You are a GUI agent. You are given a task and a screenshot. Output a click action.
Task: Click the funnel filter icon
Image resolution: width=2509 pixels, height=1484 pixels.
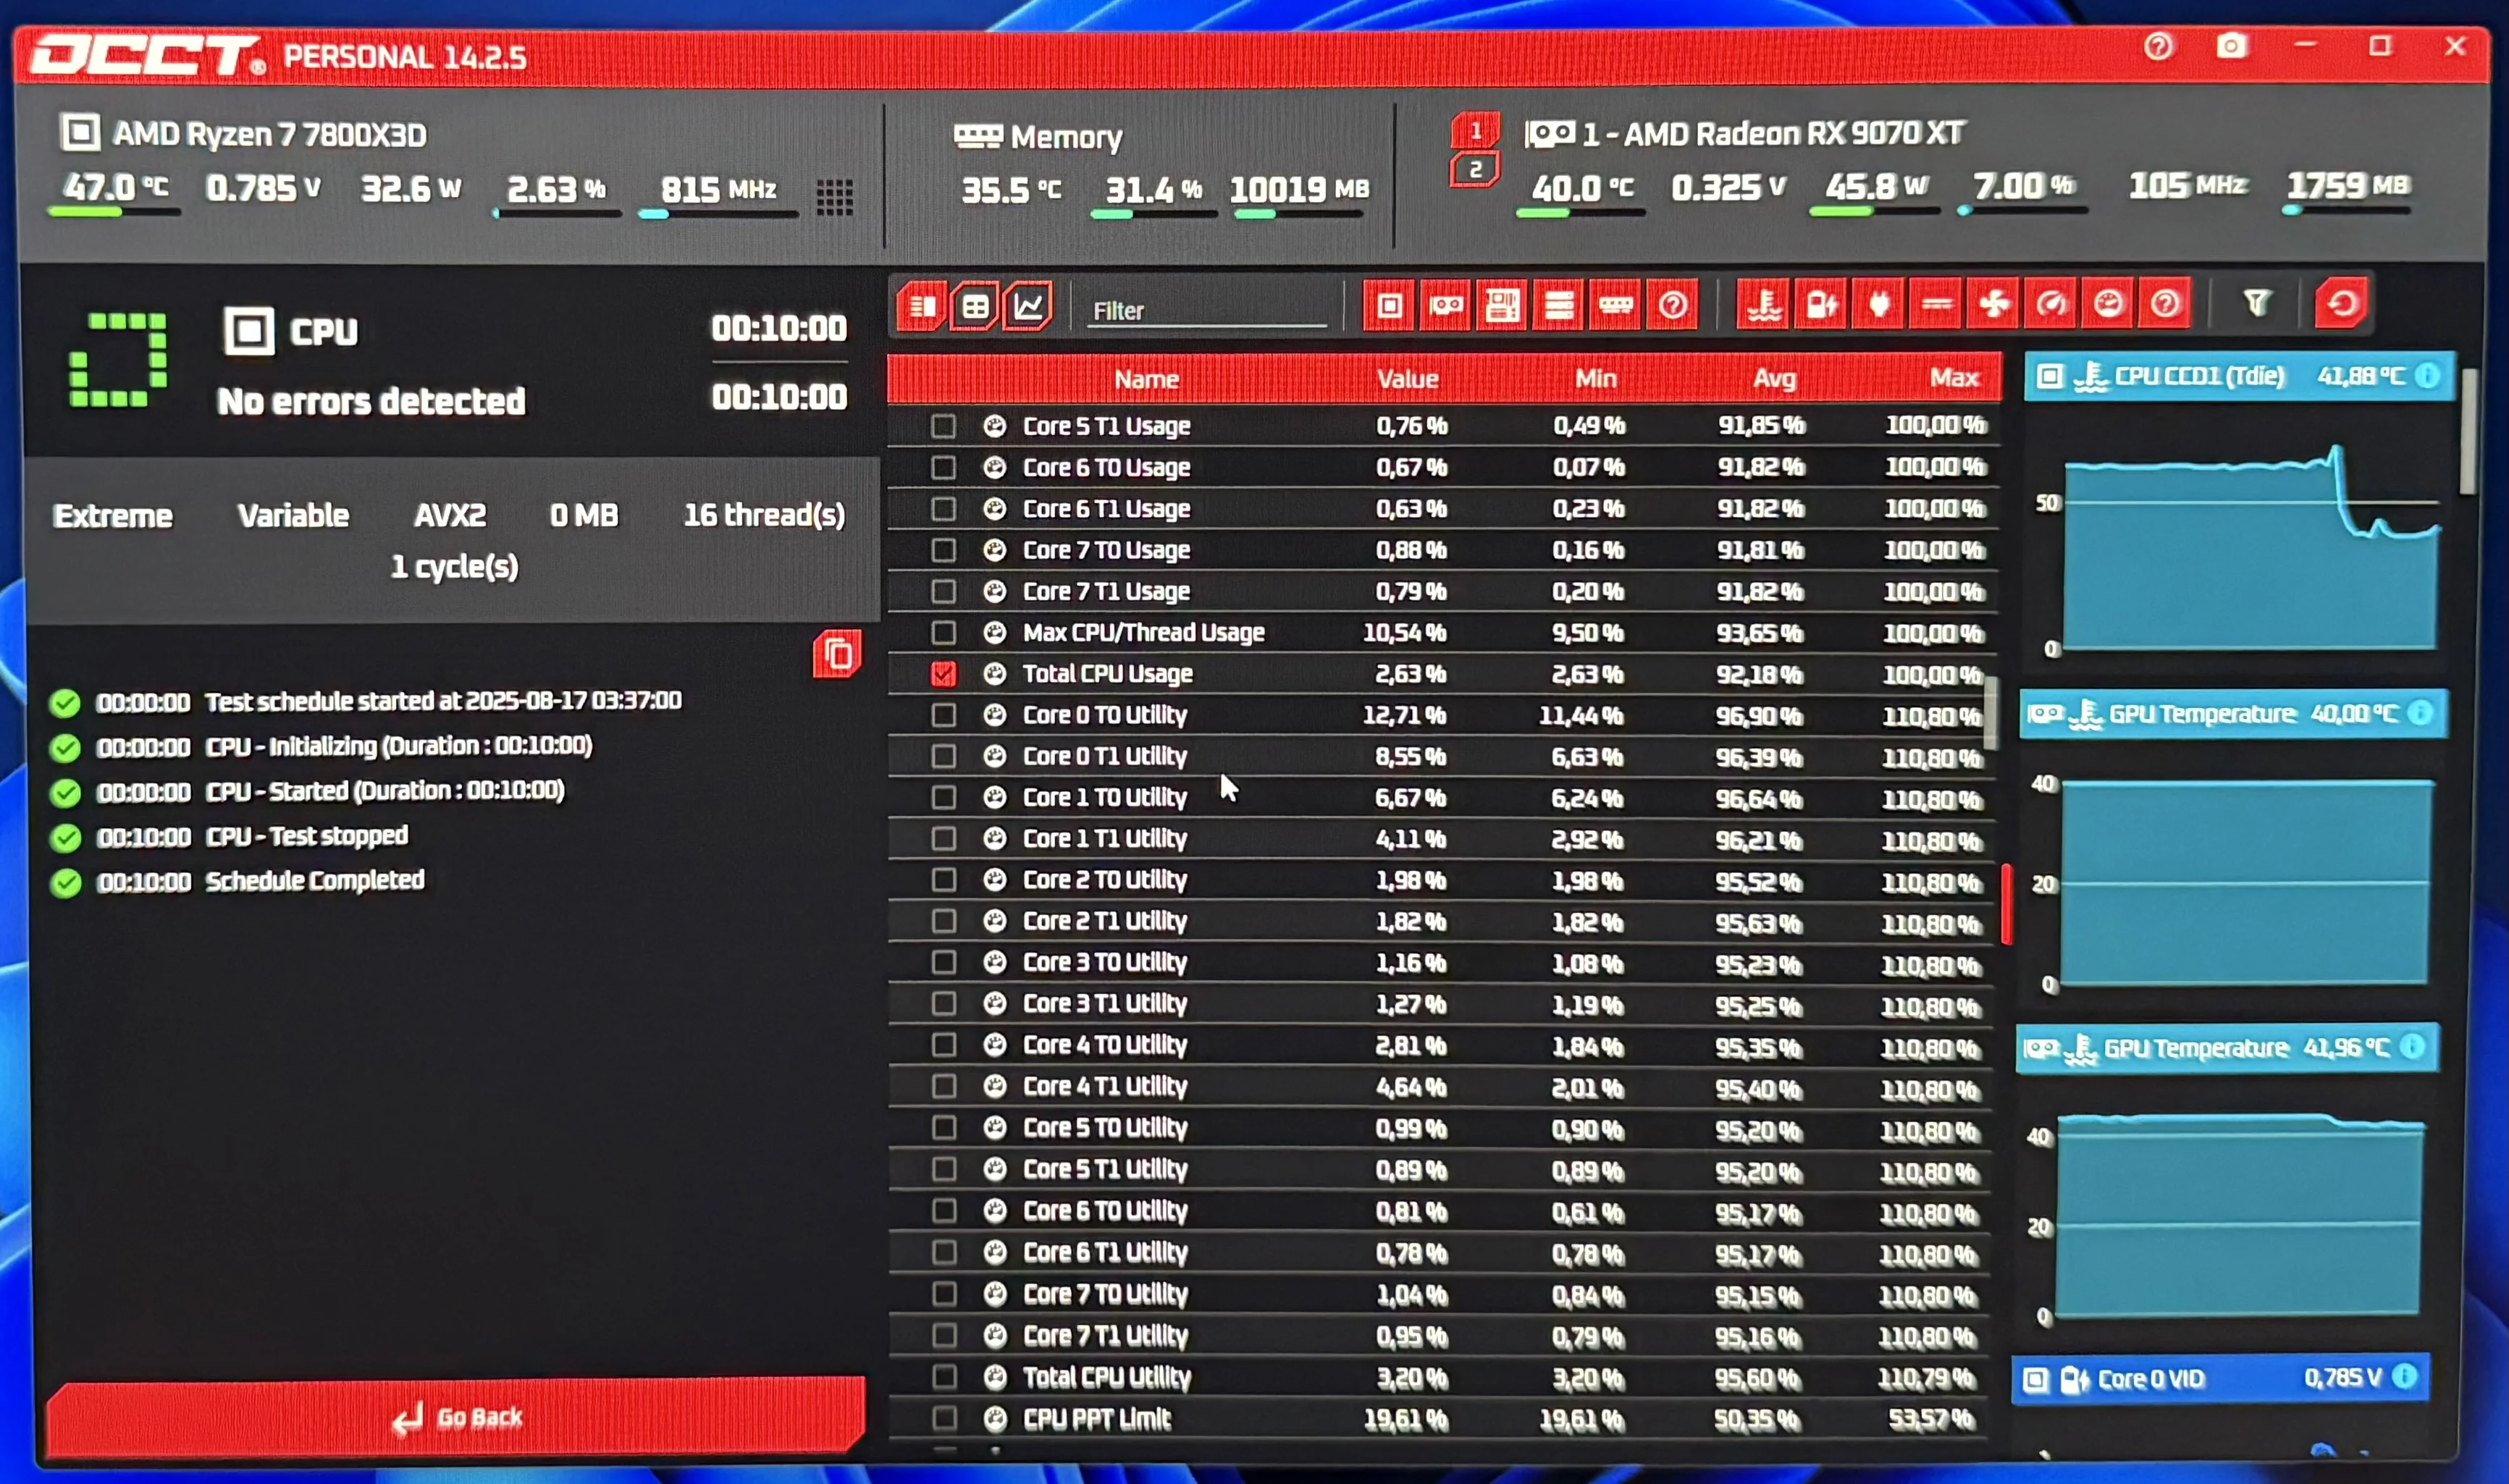coord(2256,303)
